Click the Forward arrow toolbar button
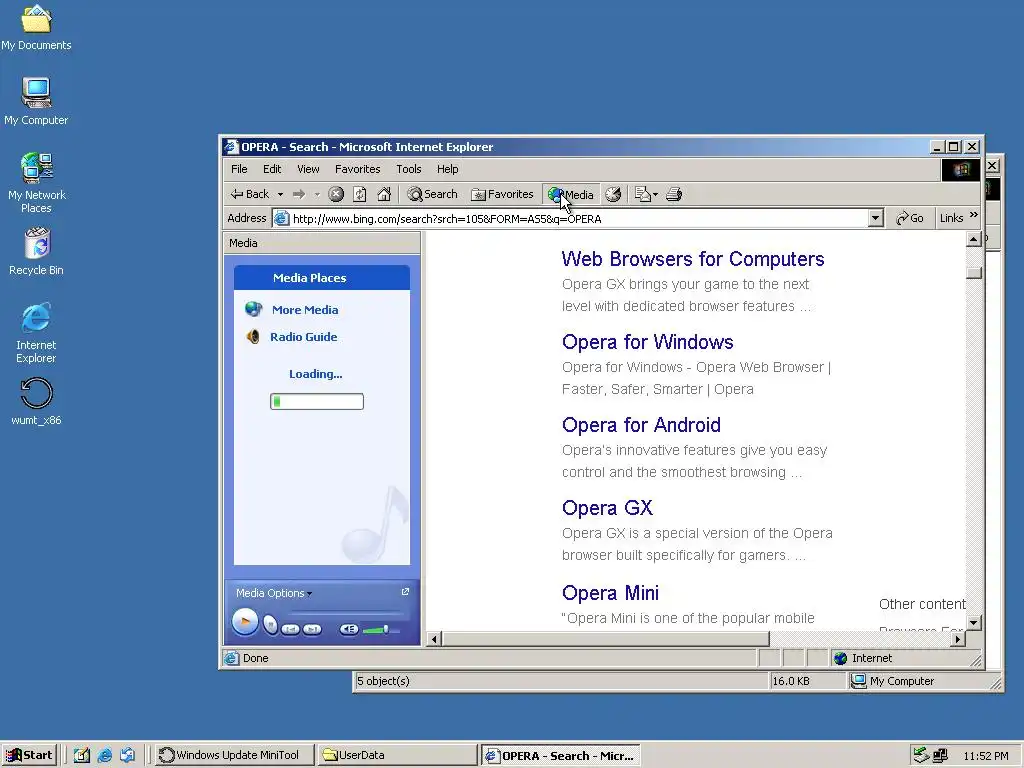1024x768 pixels. click(x=299, y=194)
